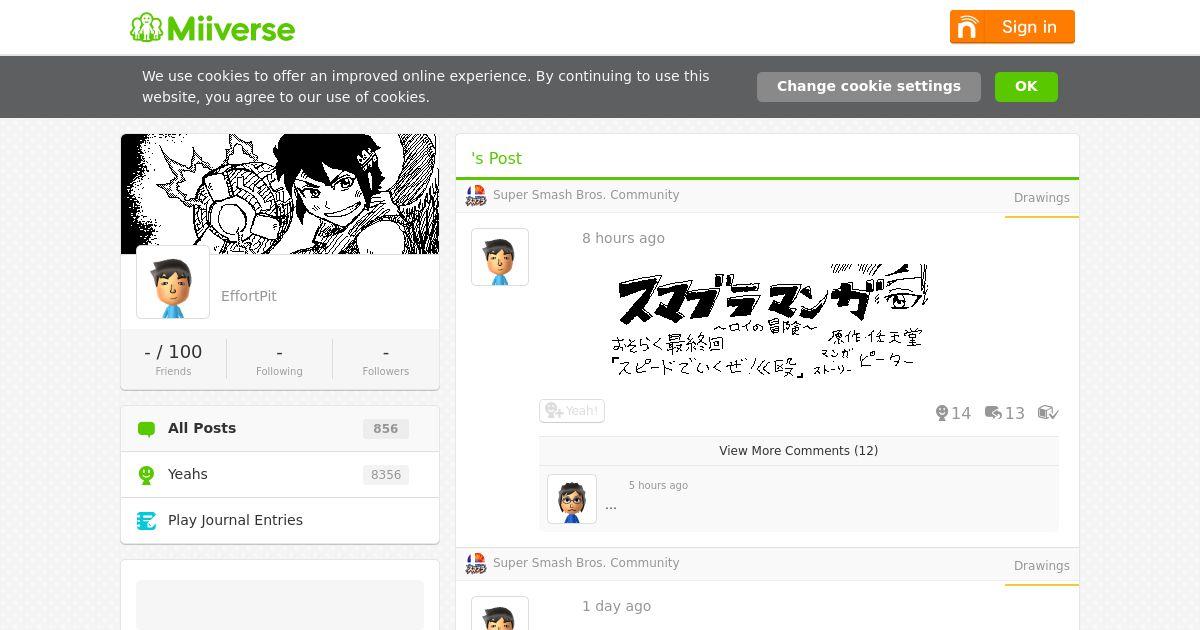
Task: Select the Drawings tag on the 8 hours ago post
Action: pos(1041,198)
